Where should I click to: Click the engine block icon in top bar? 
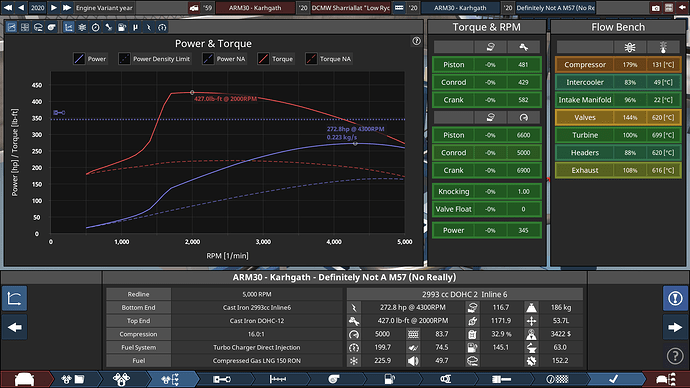coord(399,7)
